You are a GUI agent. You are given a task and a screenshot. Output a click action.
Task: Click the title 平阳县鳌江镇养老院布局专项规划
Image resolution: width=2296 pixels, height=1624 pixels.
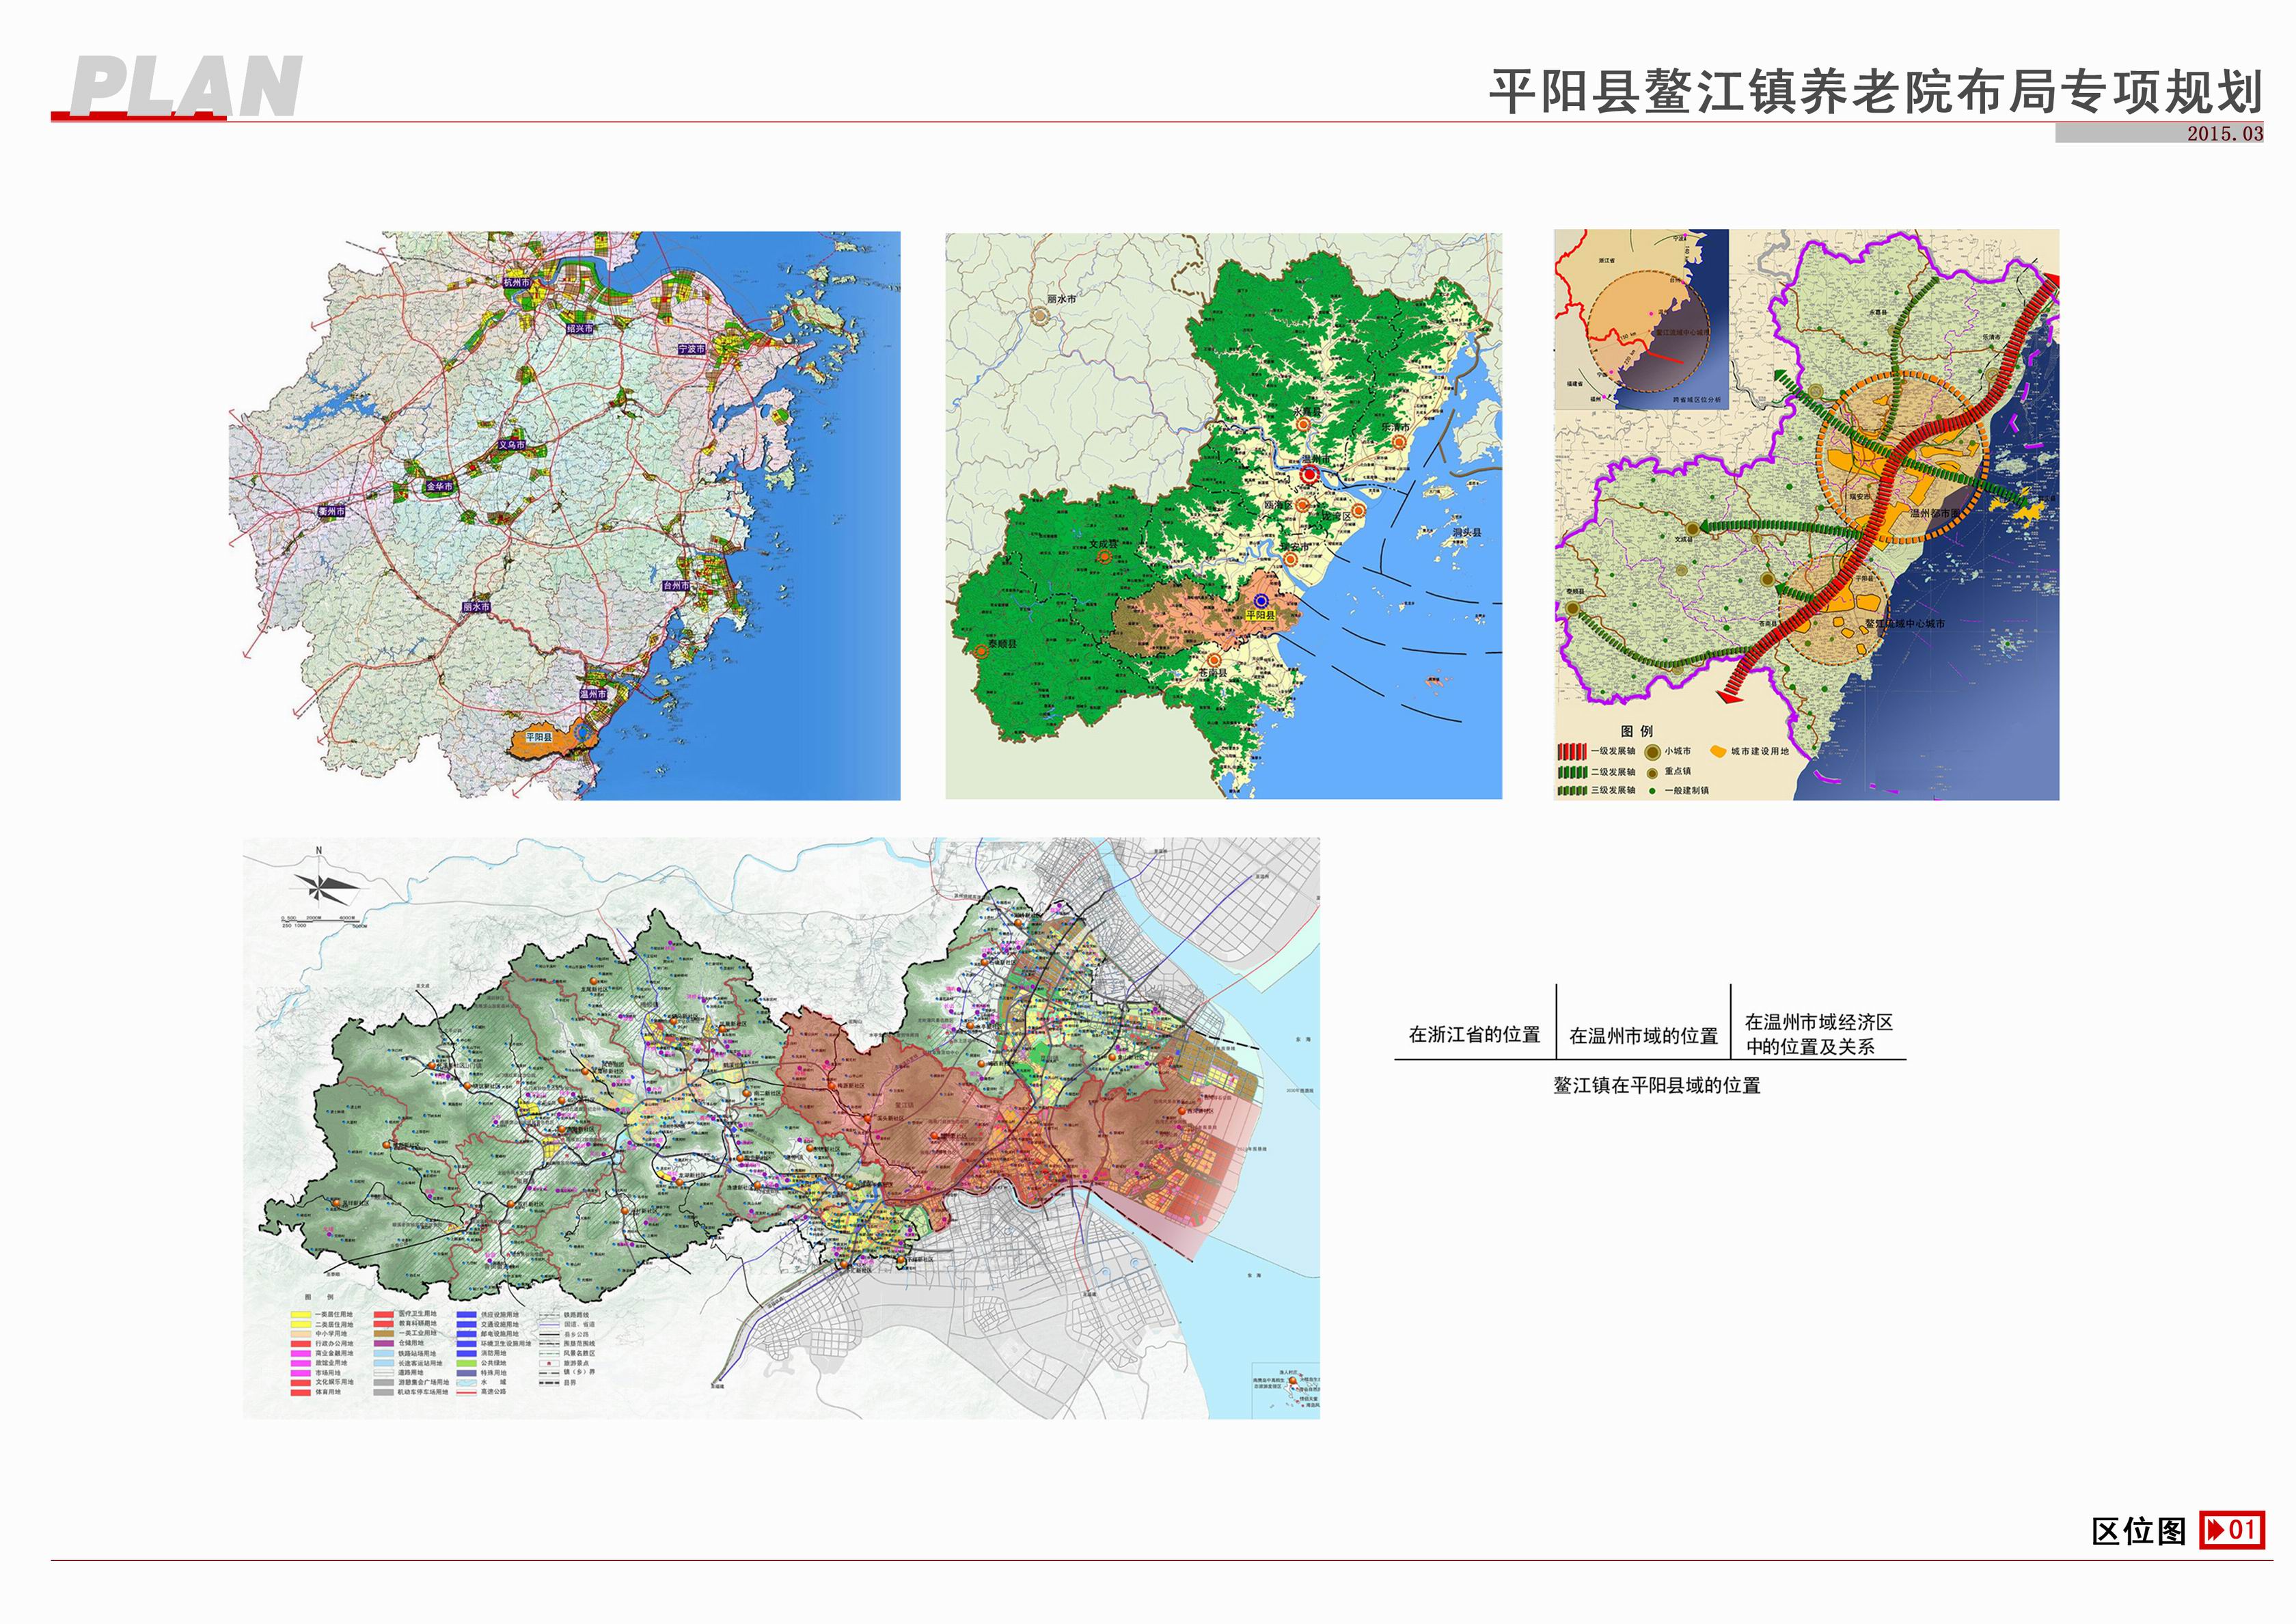[x=1876, y=92]
